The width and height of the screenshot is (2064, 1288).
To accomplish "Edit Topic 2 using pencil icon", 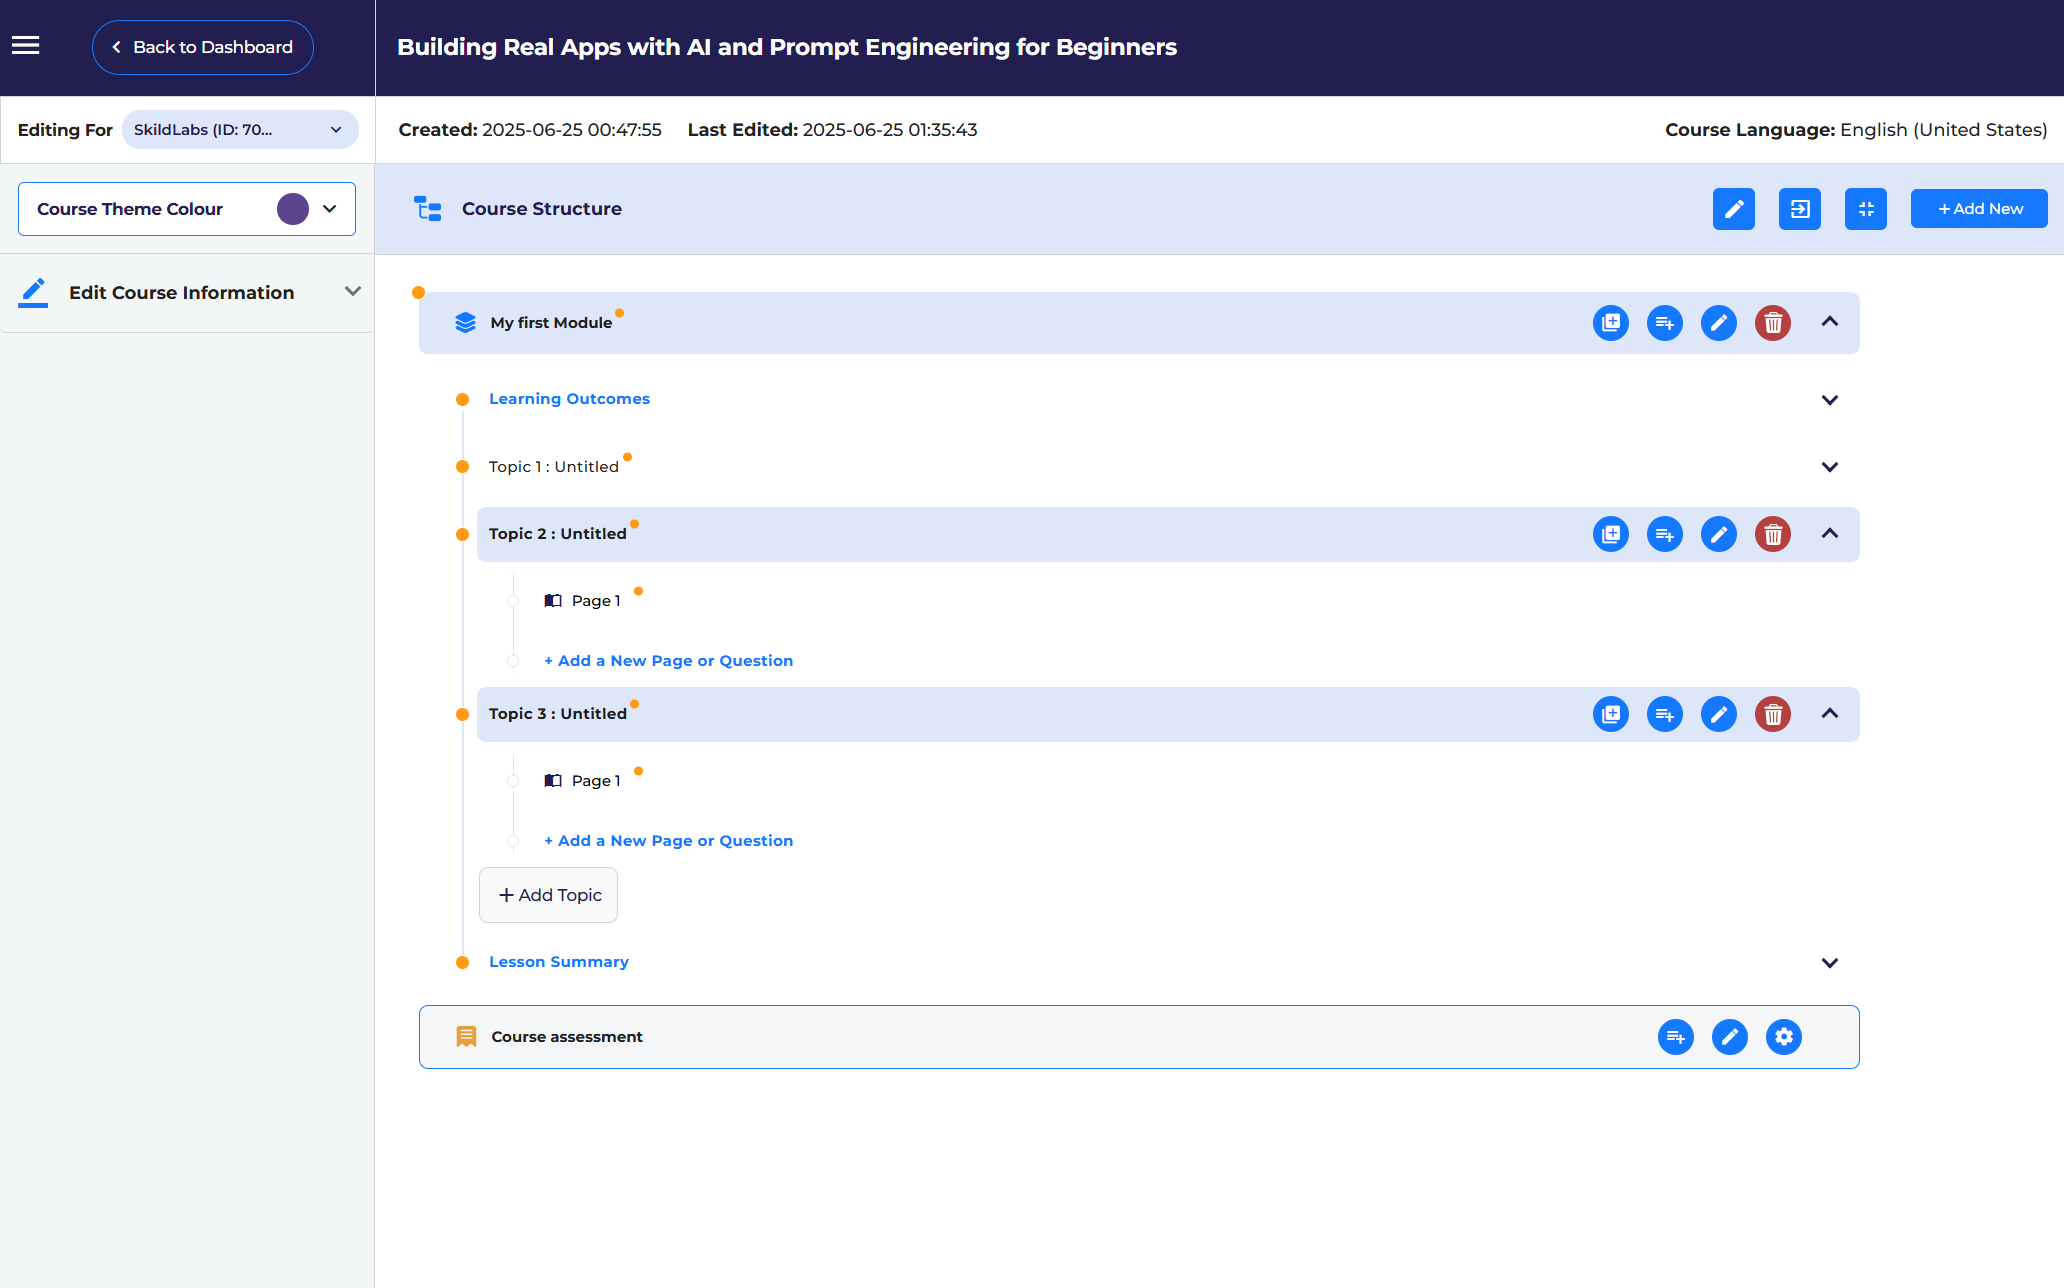I will pyautogui.click(x=1718, y=534).
